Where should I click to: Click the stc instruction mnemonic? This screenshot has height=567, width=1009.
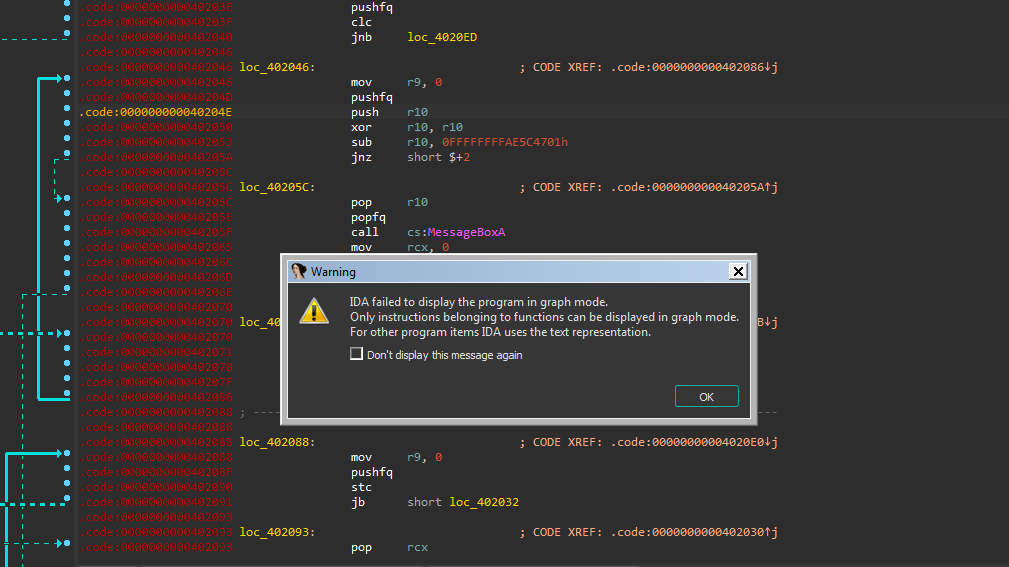click(x=361, y=487)
